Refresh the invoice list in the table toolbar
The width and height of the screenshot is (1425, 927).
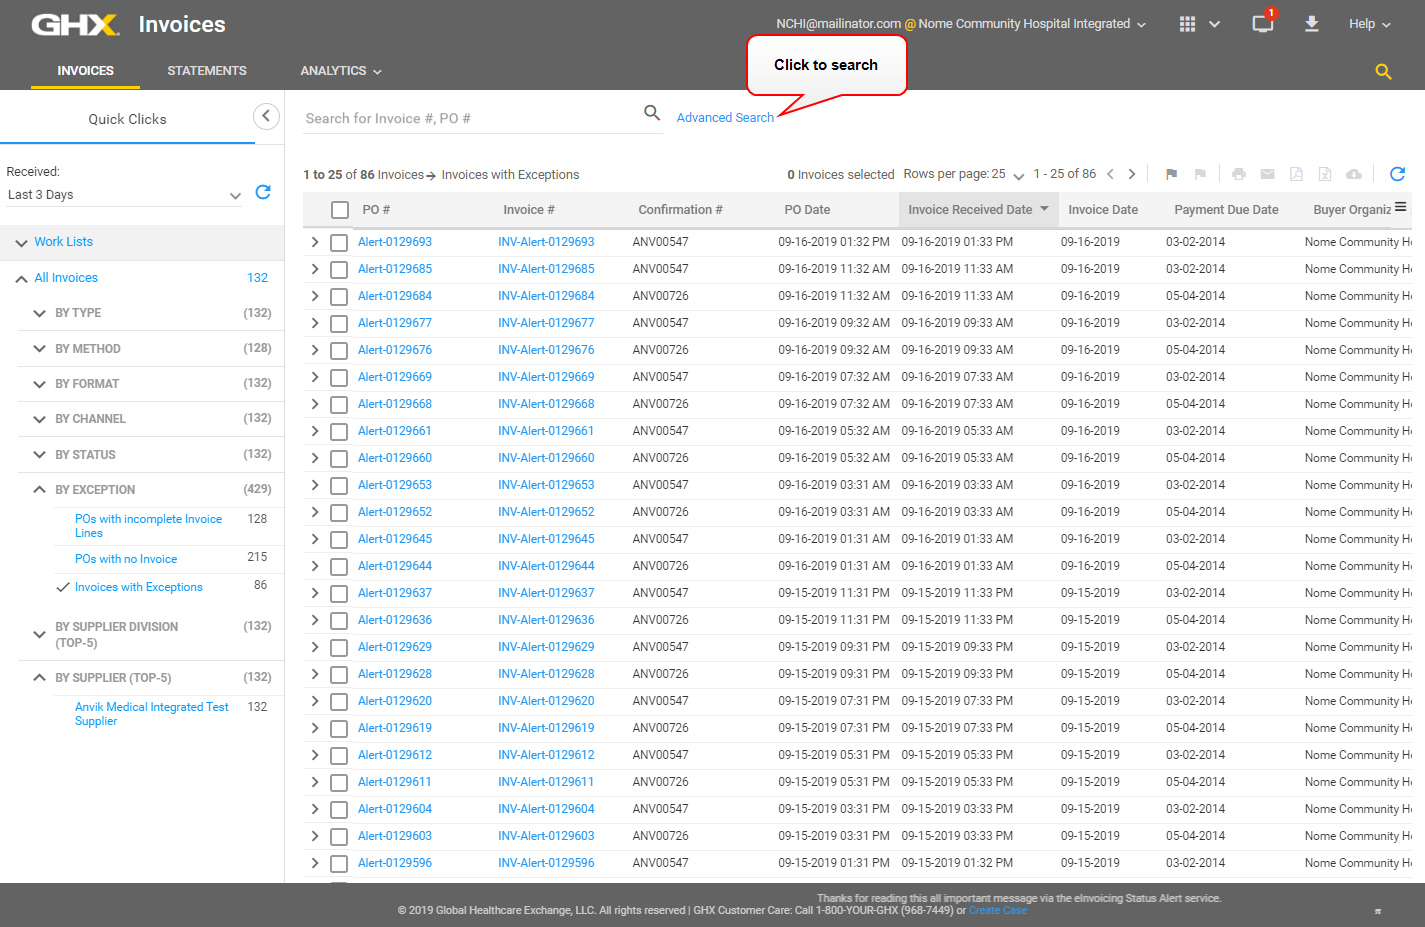click(x=1397, y=174)
